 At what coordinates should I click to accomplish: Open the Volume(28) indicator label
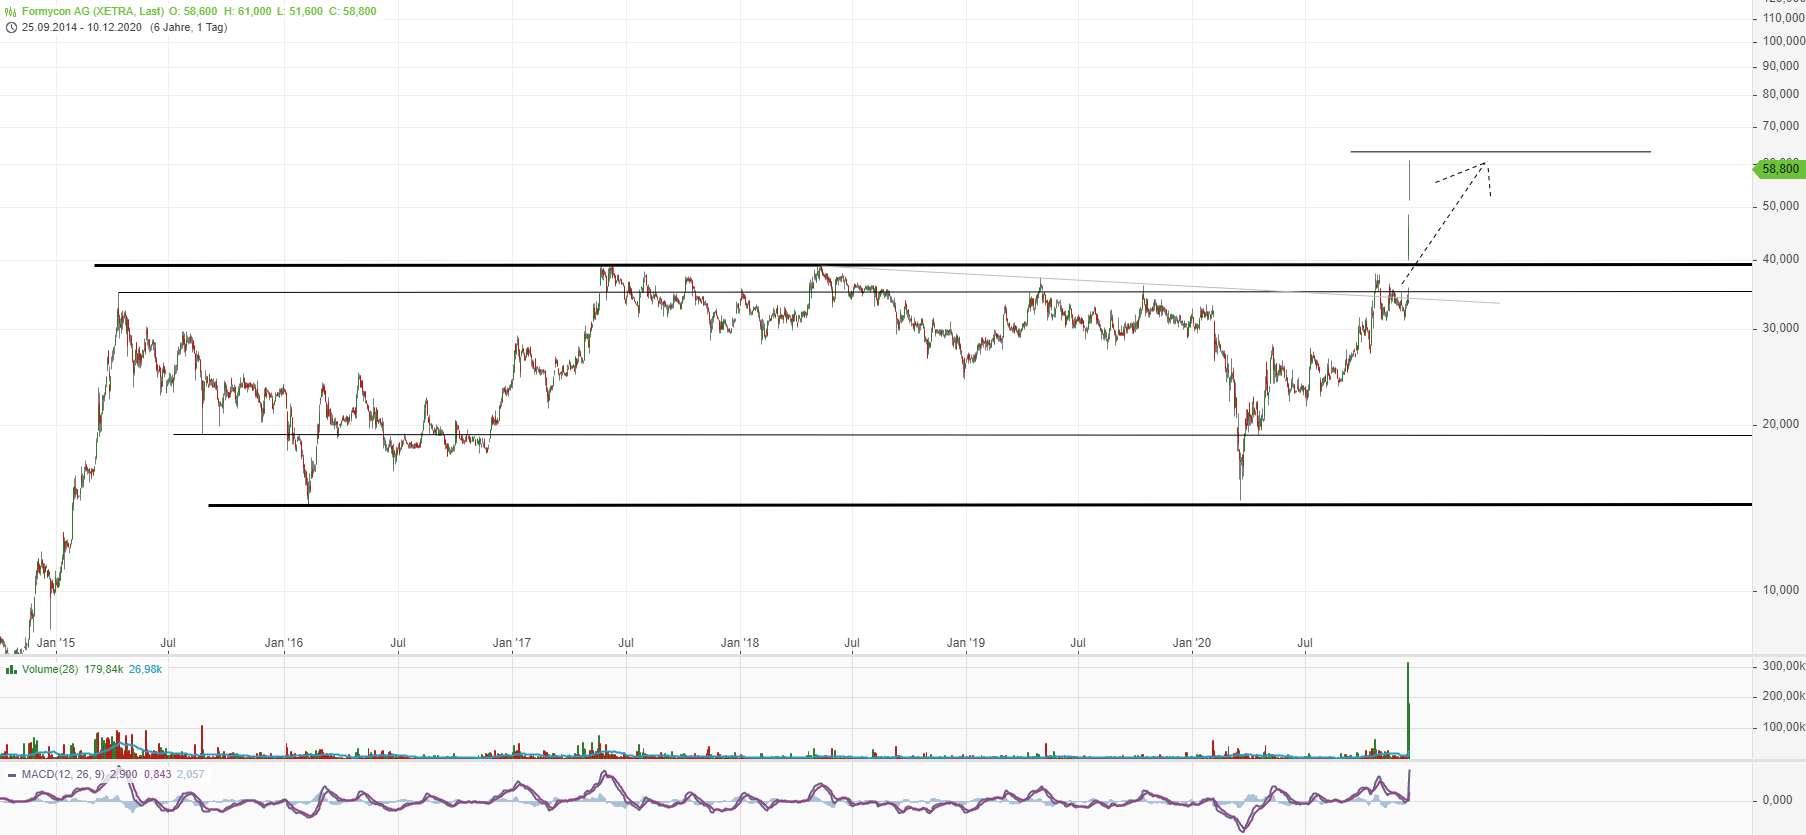pyautogui.click(x=50, y=670)
